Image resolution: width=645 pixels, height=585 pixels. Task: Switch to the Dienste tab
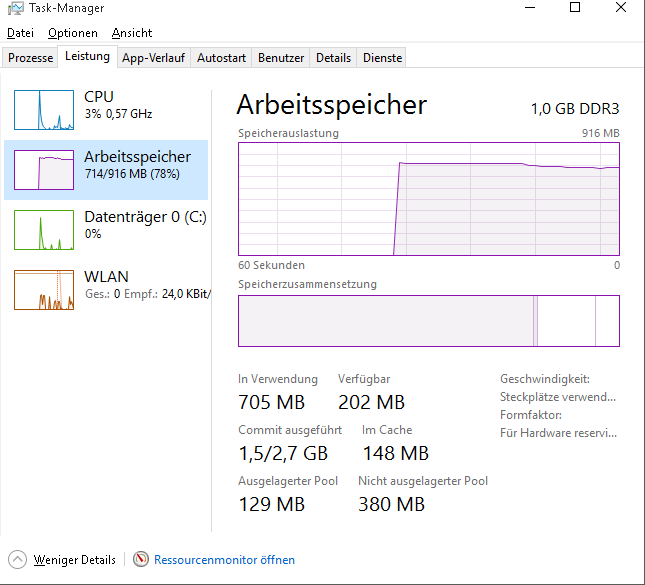382,58
